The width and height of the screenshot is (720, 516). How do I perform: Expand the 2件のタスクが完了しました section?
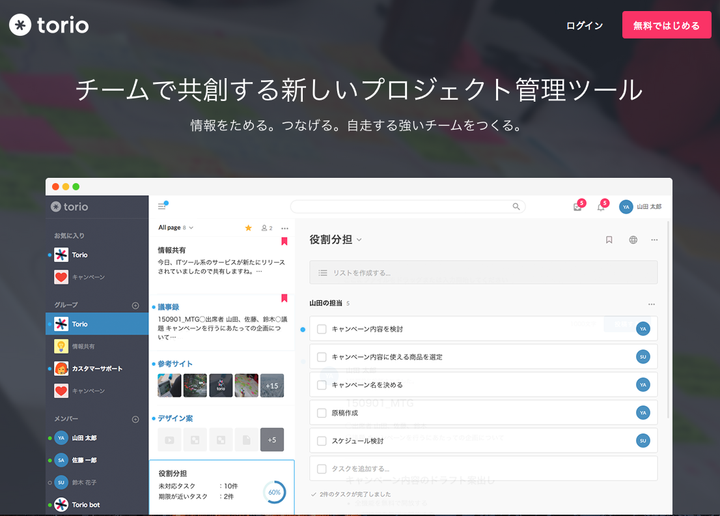351,494
